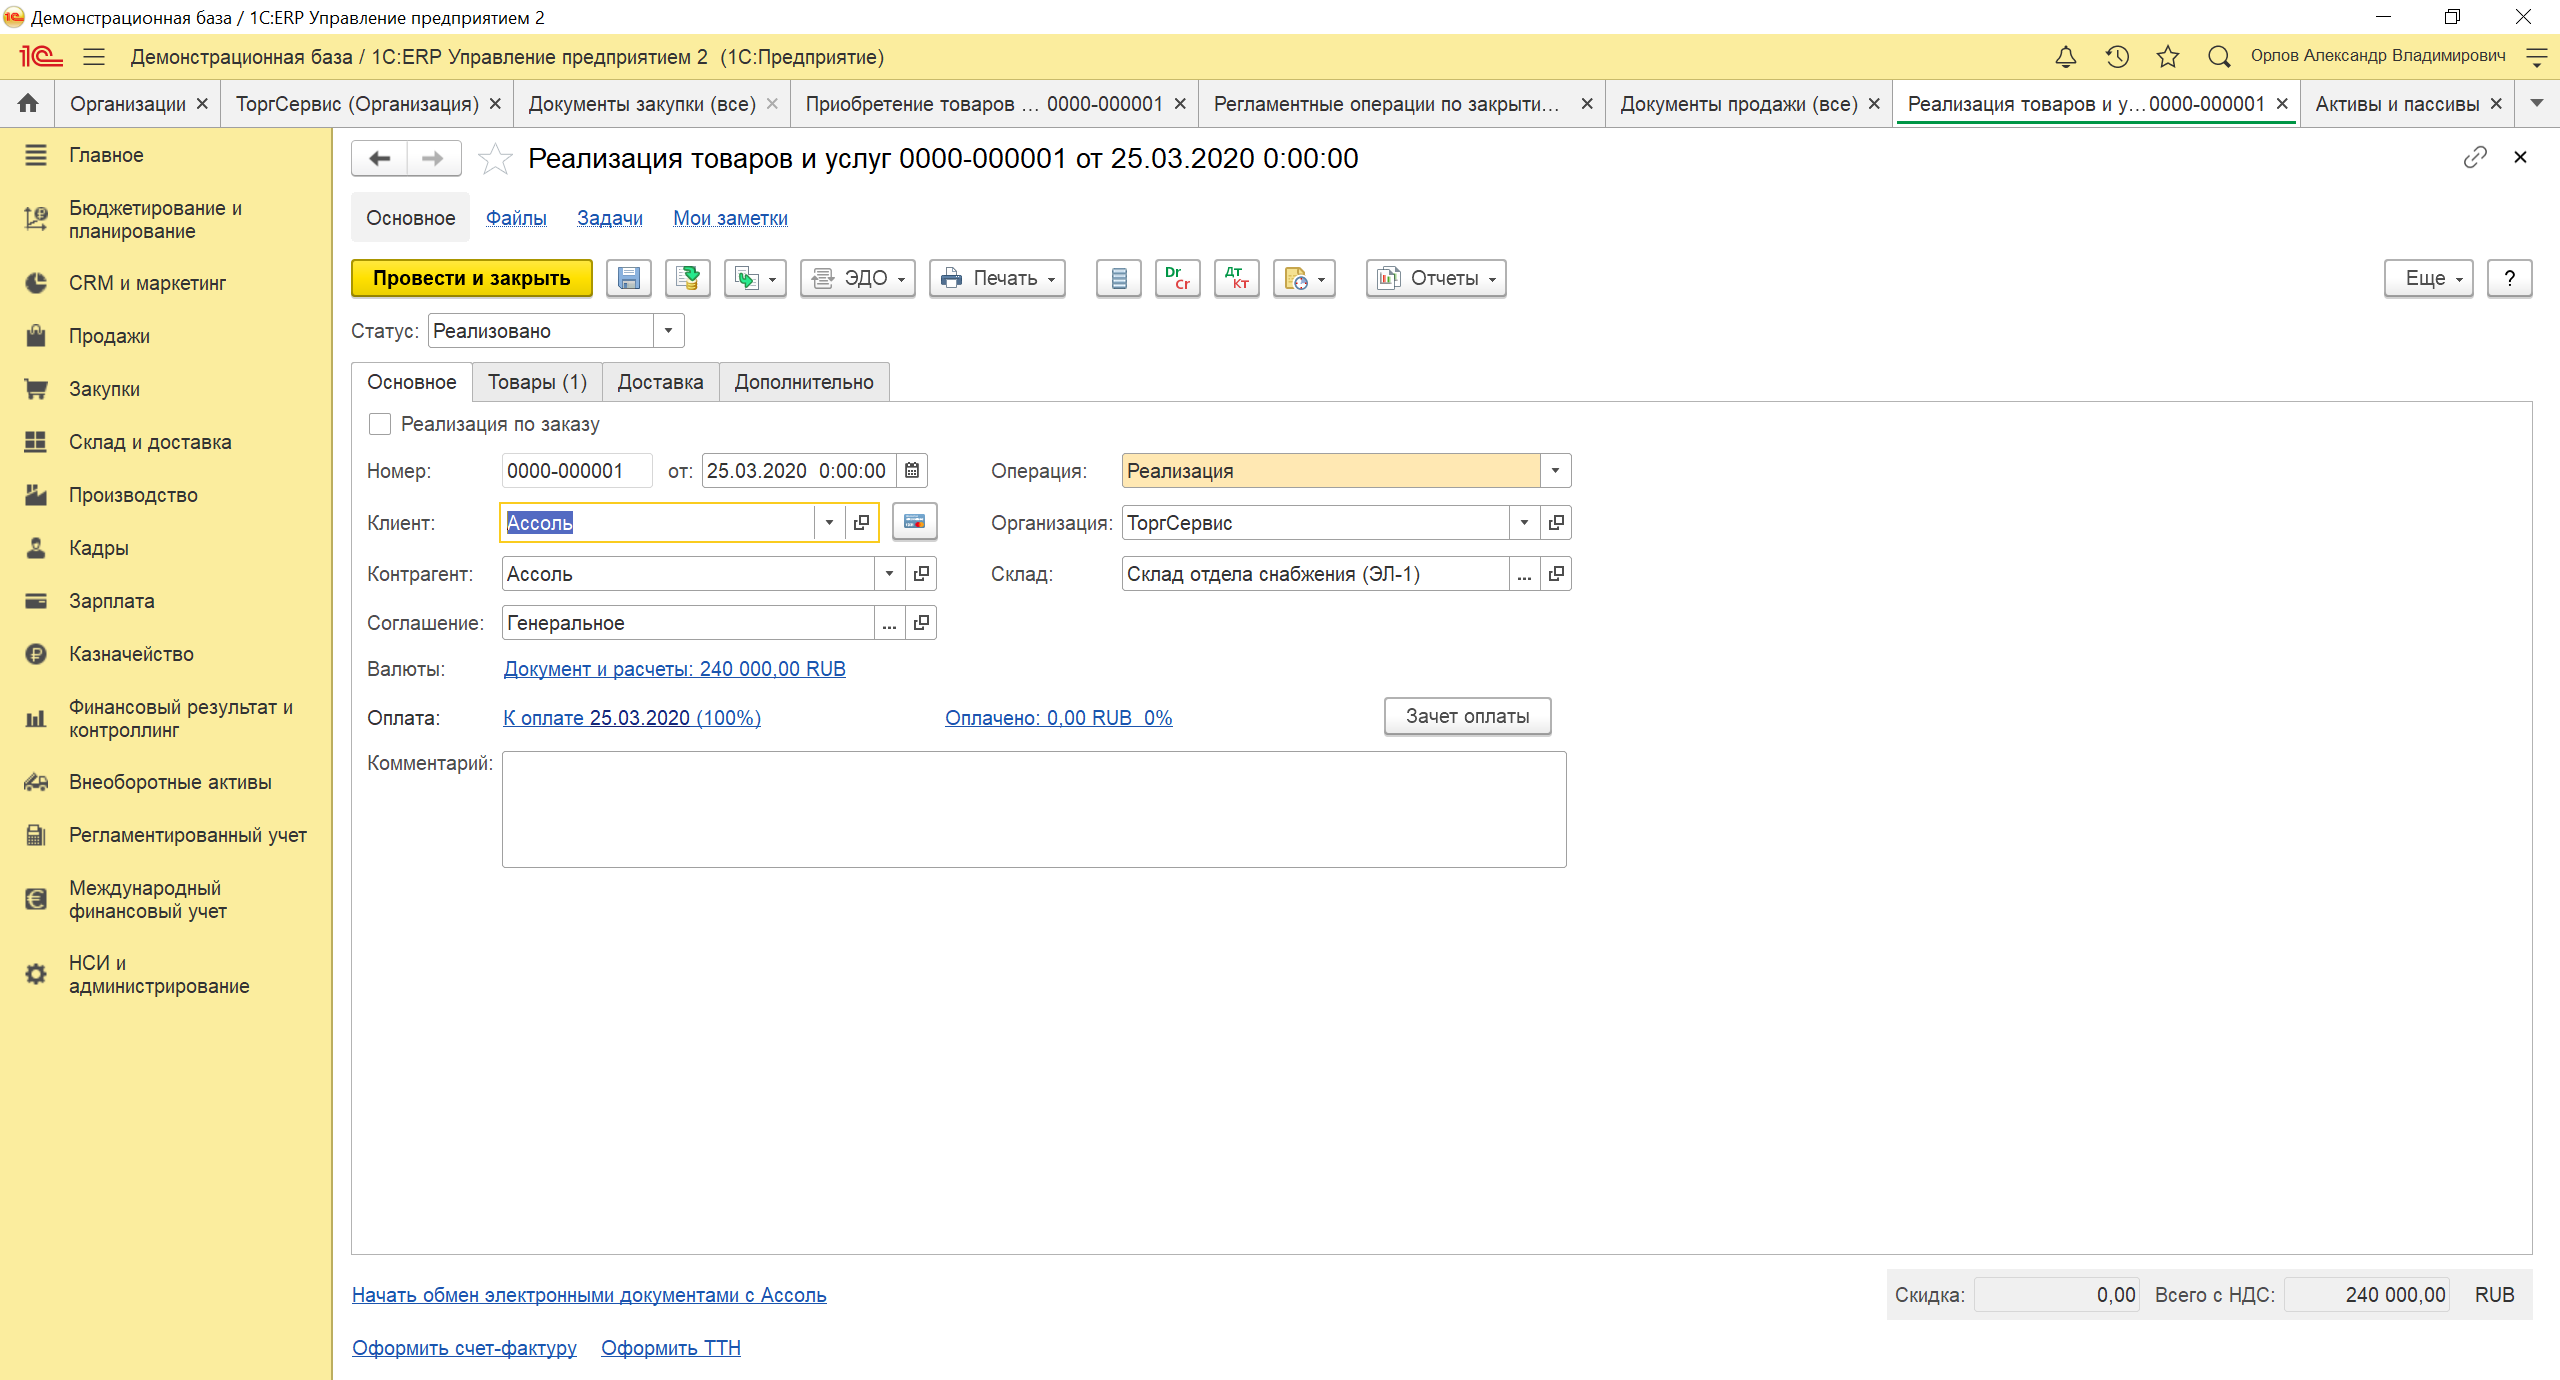Show the list of all open tabs

[2537, 103]
